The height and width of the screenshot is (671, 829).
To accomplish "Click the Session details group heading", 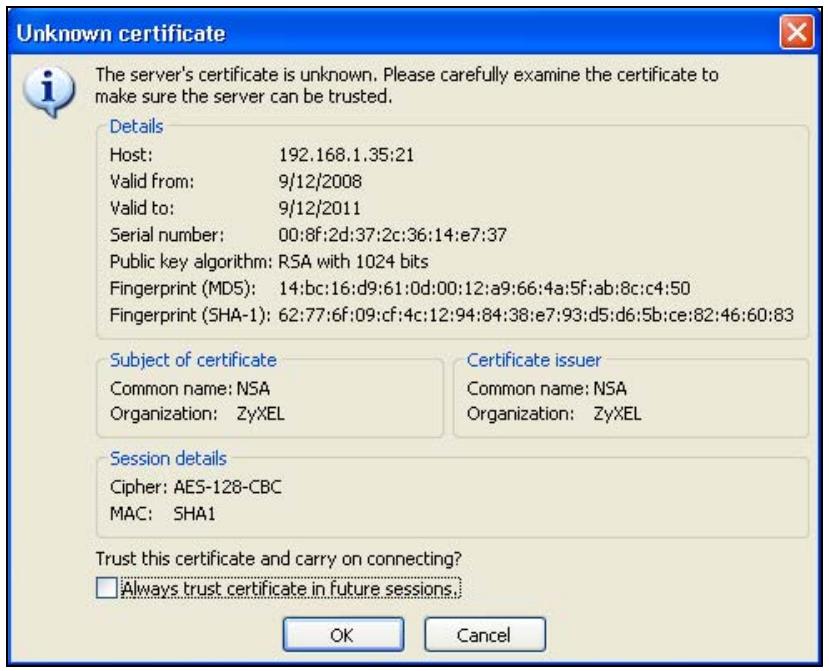I will [168, 458].
